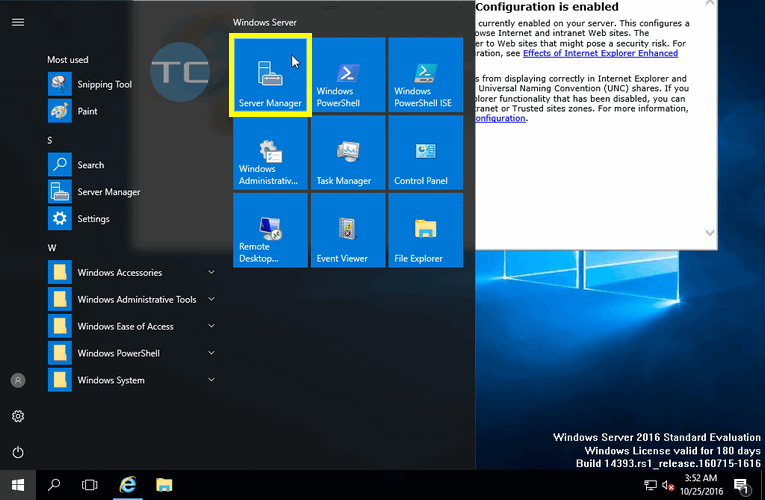765x500 pixels.
Task: Open the Power options button
Action: tap(18, 452)
